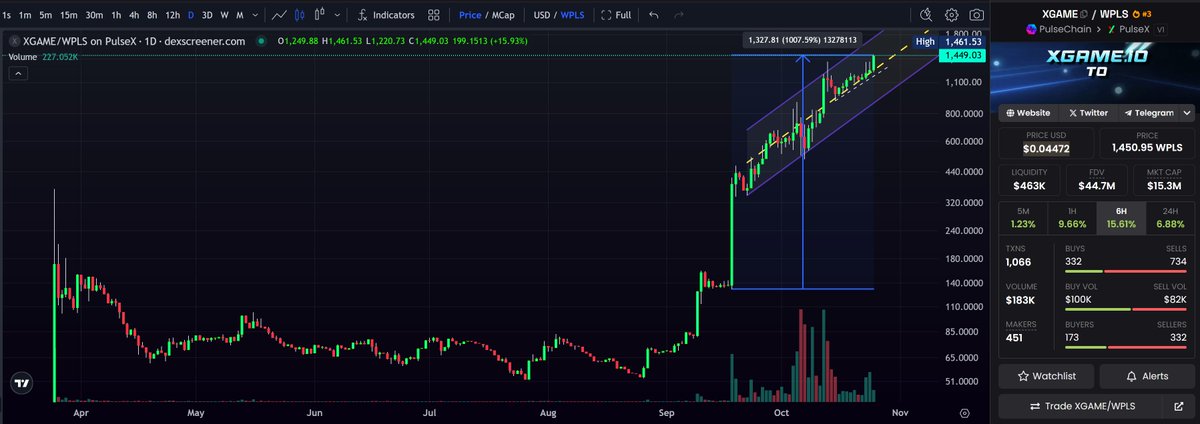Select the 1H stats tab

(1071, 216)
